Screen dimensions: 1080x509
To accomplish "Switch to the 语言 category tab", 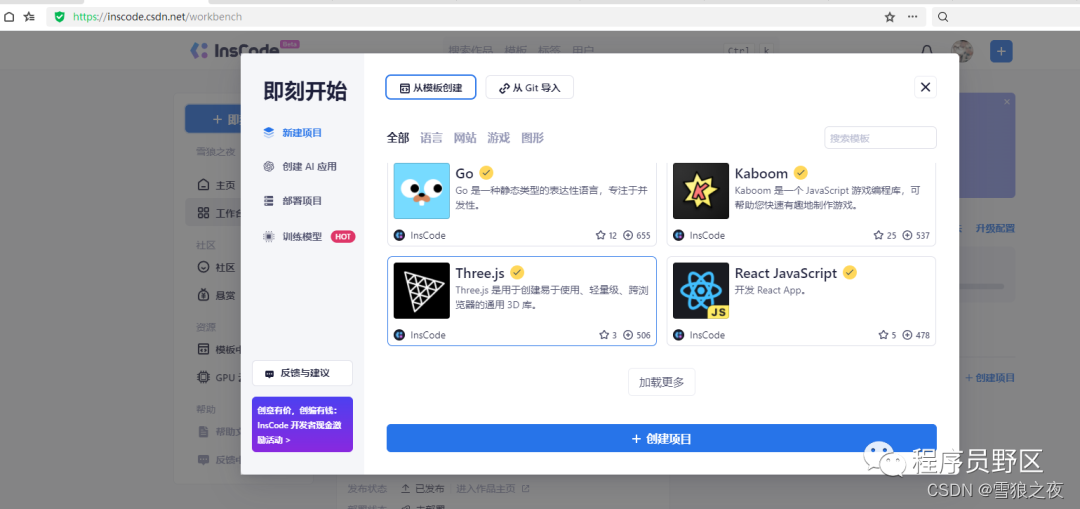I will (431, 138).
